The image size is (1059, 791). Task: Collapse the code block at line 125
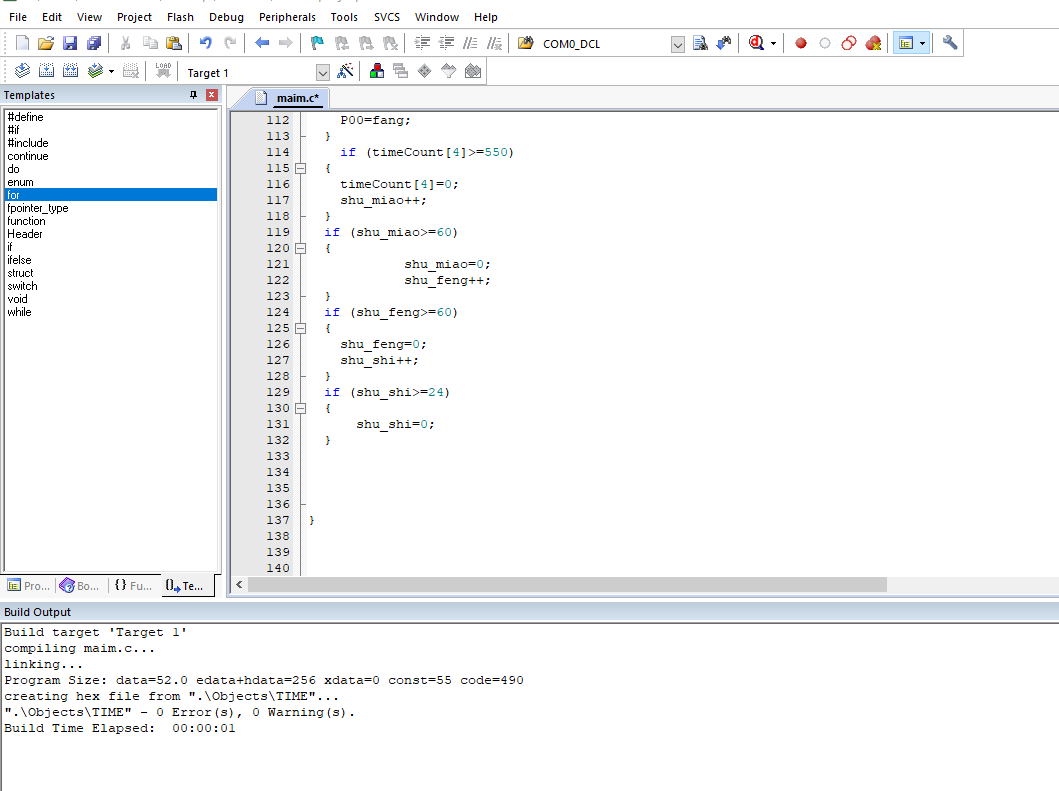pos(301,328)
